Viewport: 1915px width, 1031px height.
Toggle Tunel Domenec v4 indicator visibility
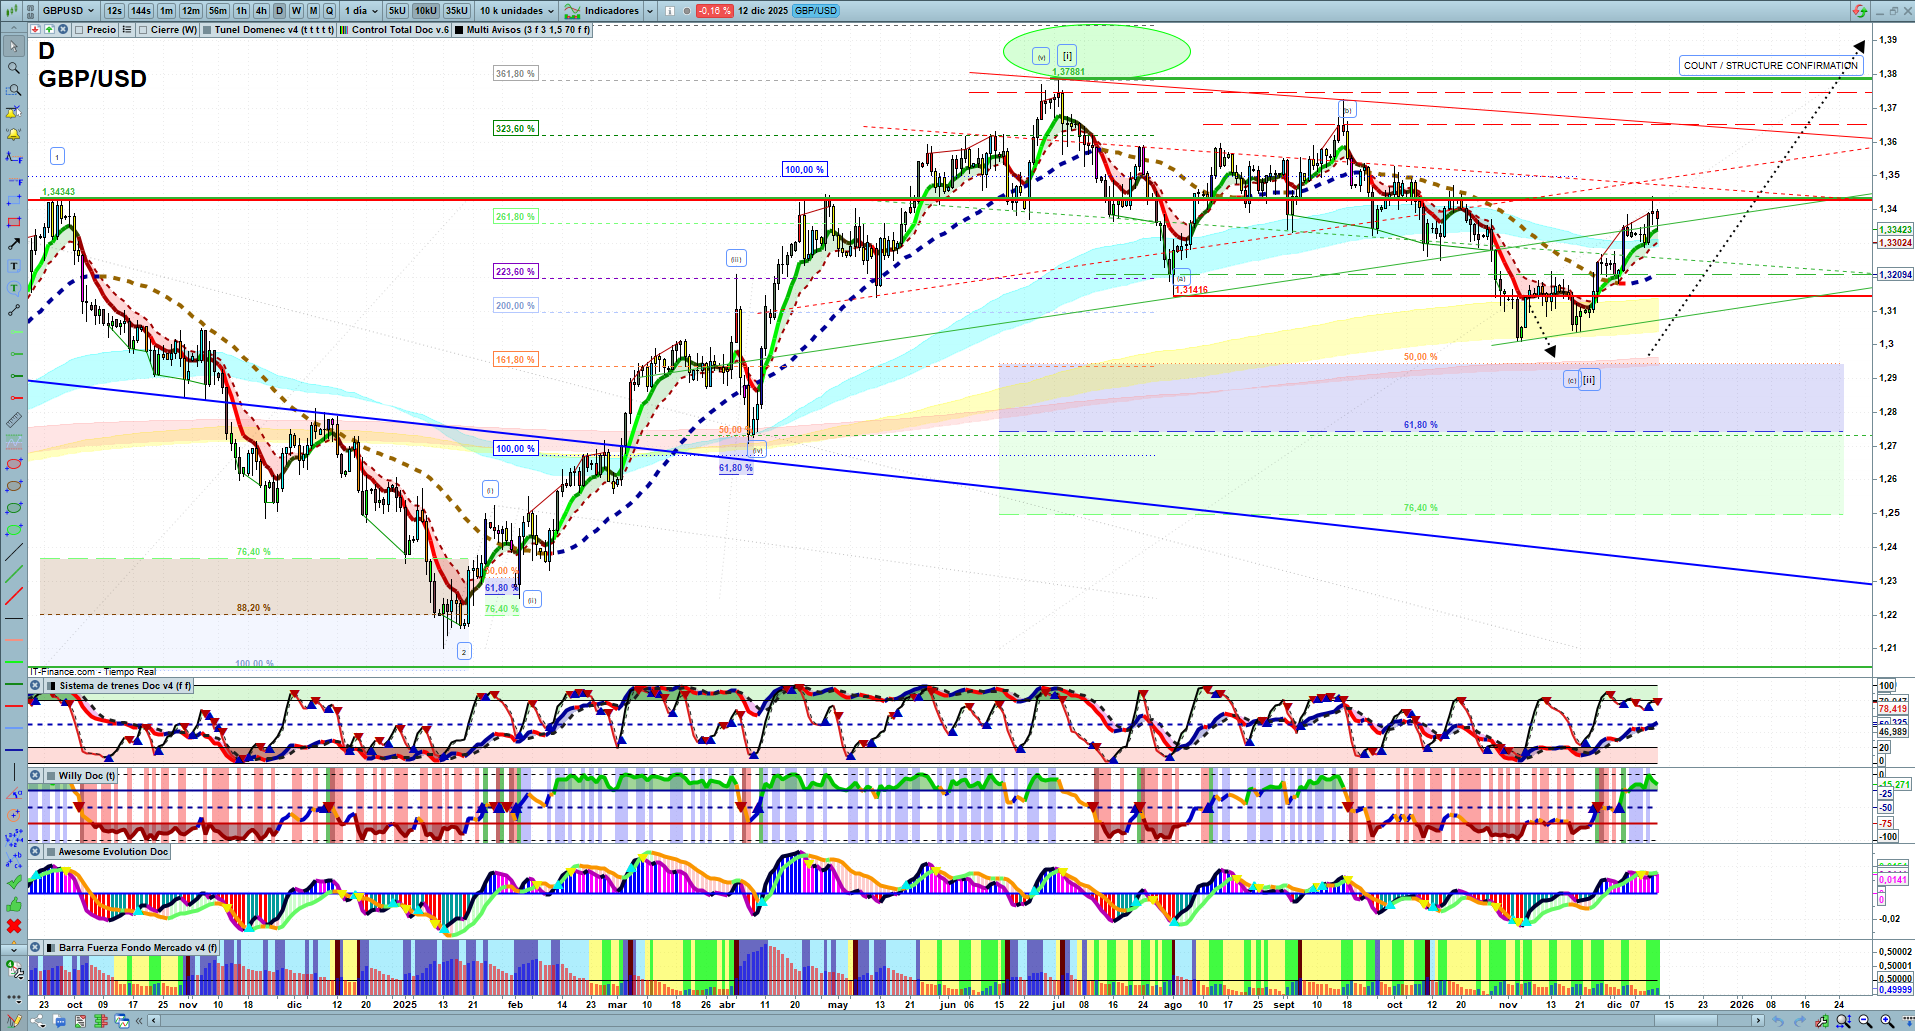coord(207,30)
